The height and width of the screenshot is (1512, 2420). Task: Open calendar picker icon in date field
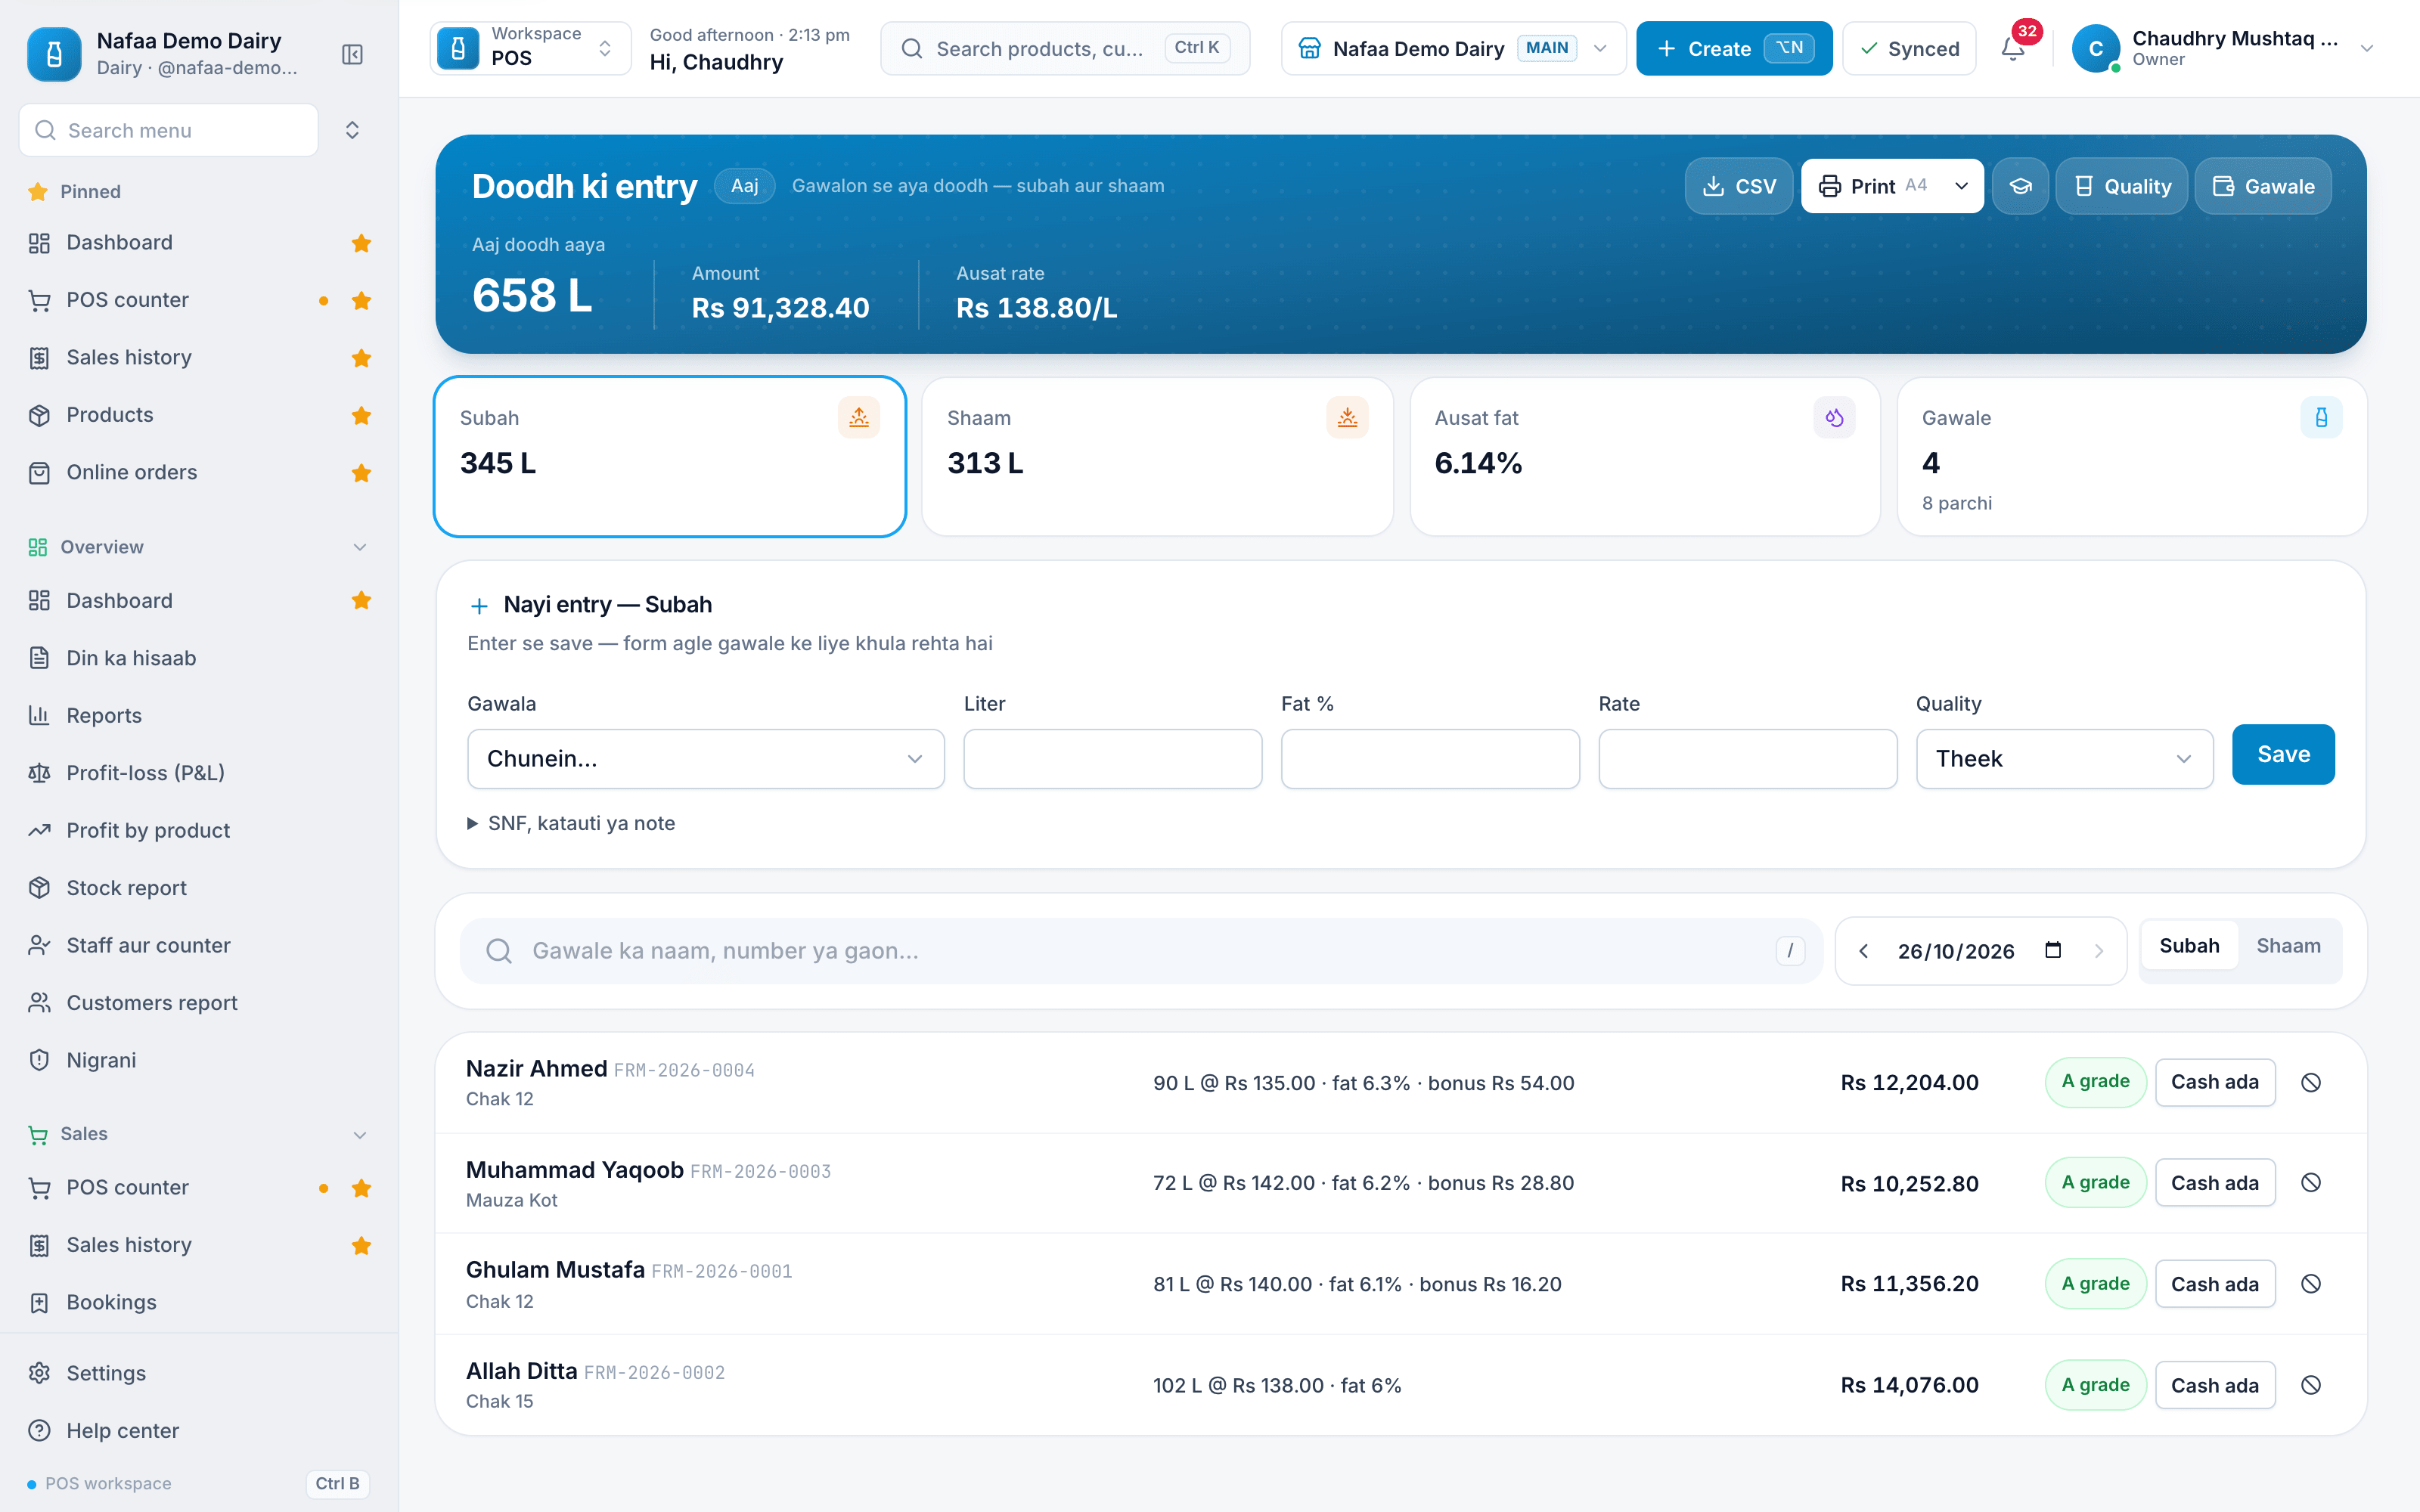[x=2053, y=950]
